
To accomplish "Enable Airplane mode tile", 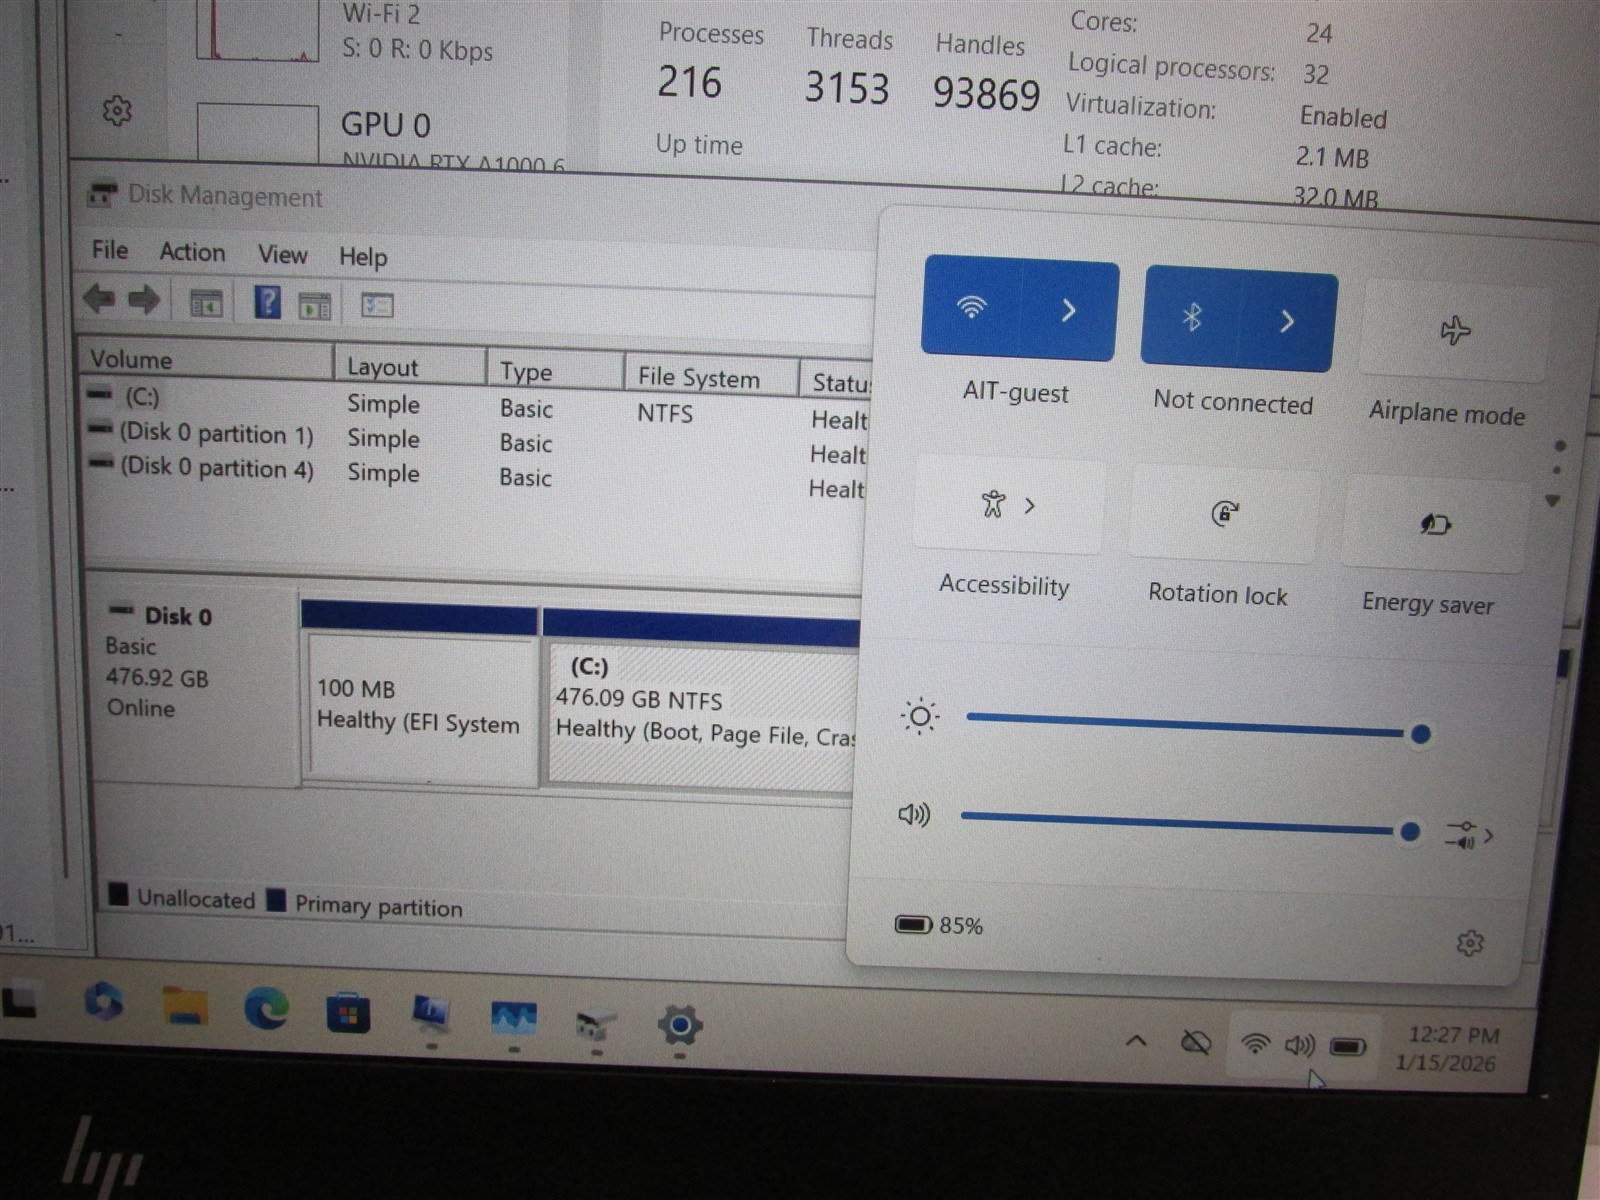I will pyautogui.click(x=1454, y=330).
